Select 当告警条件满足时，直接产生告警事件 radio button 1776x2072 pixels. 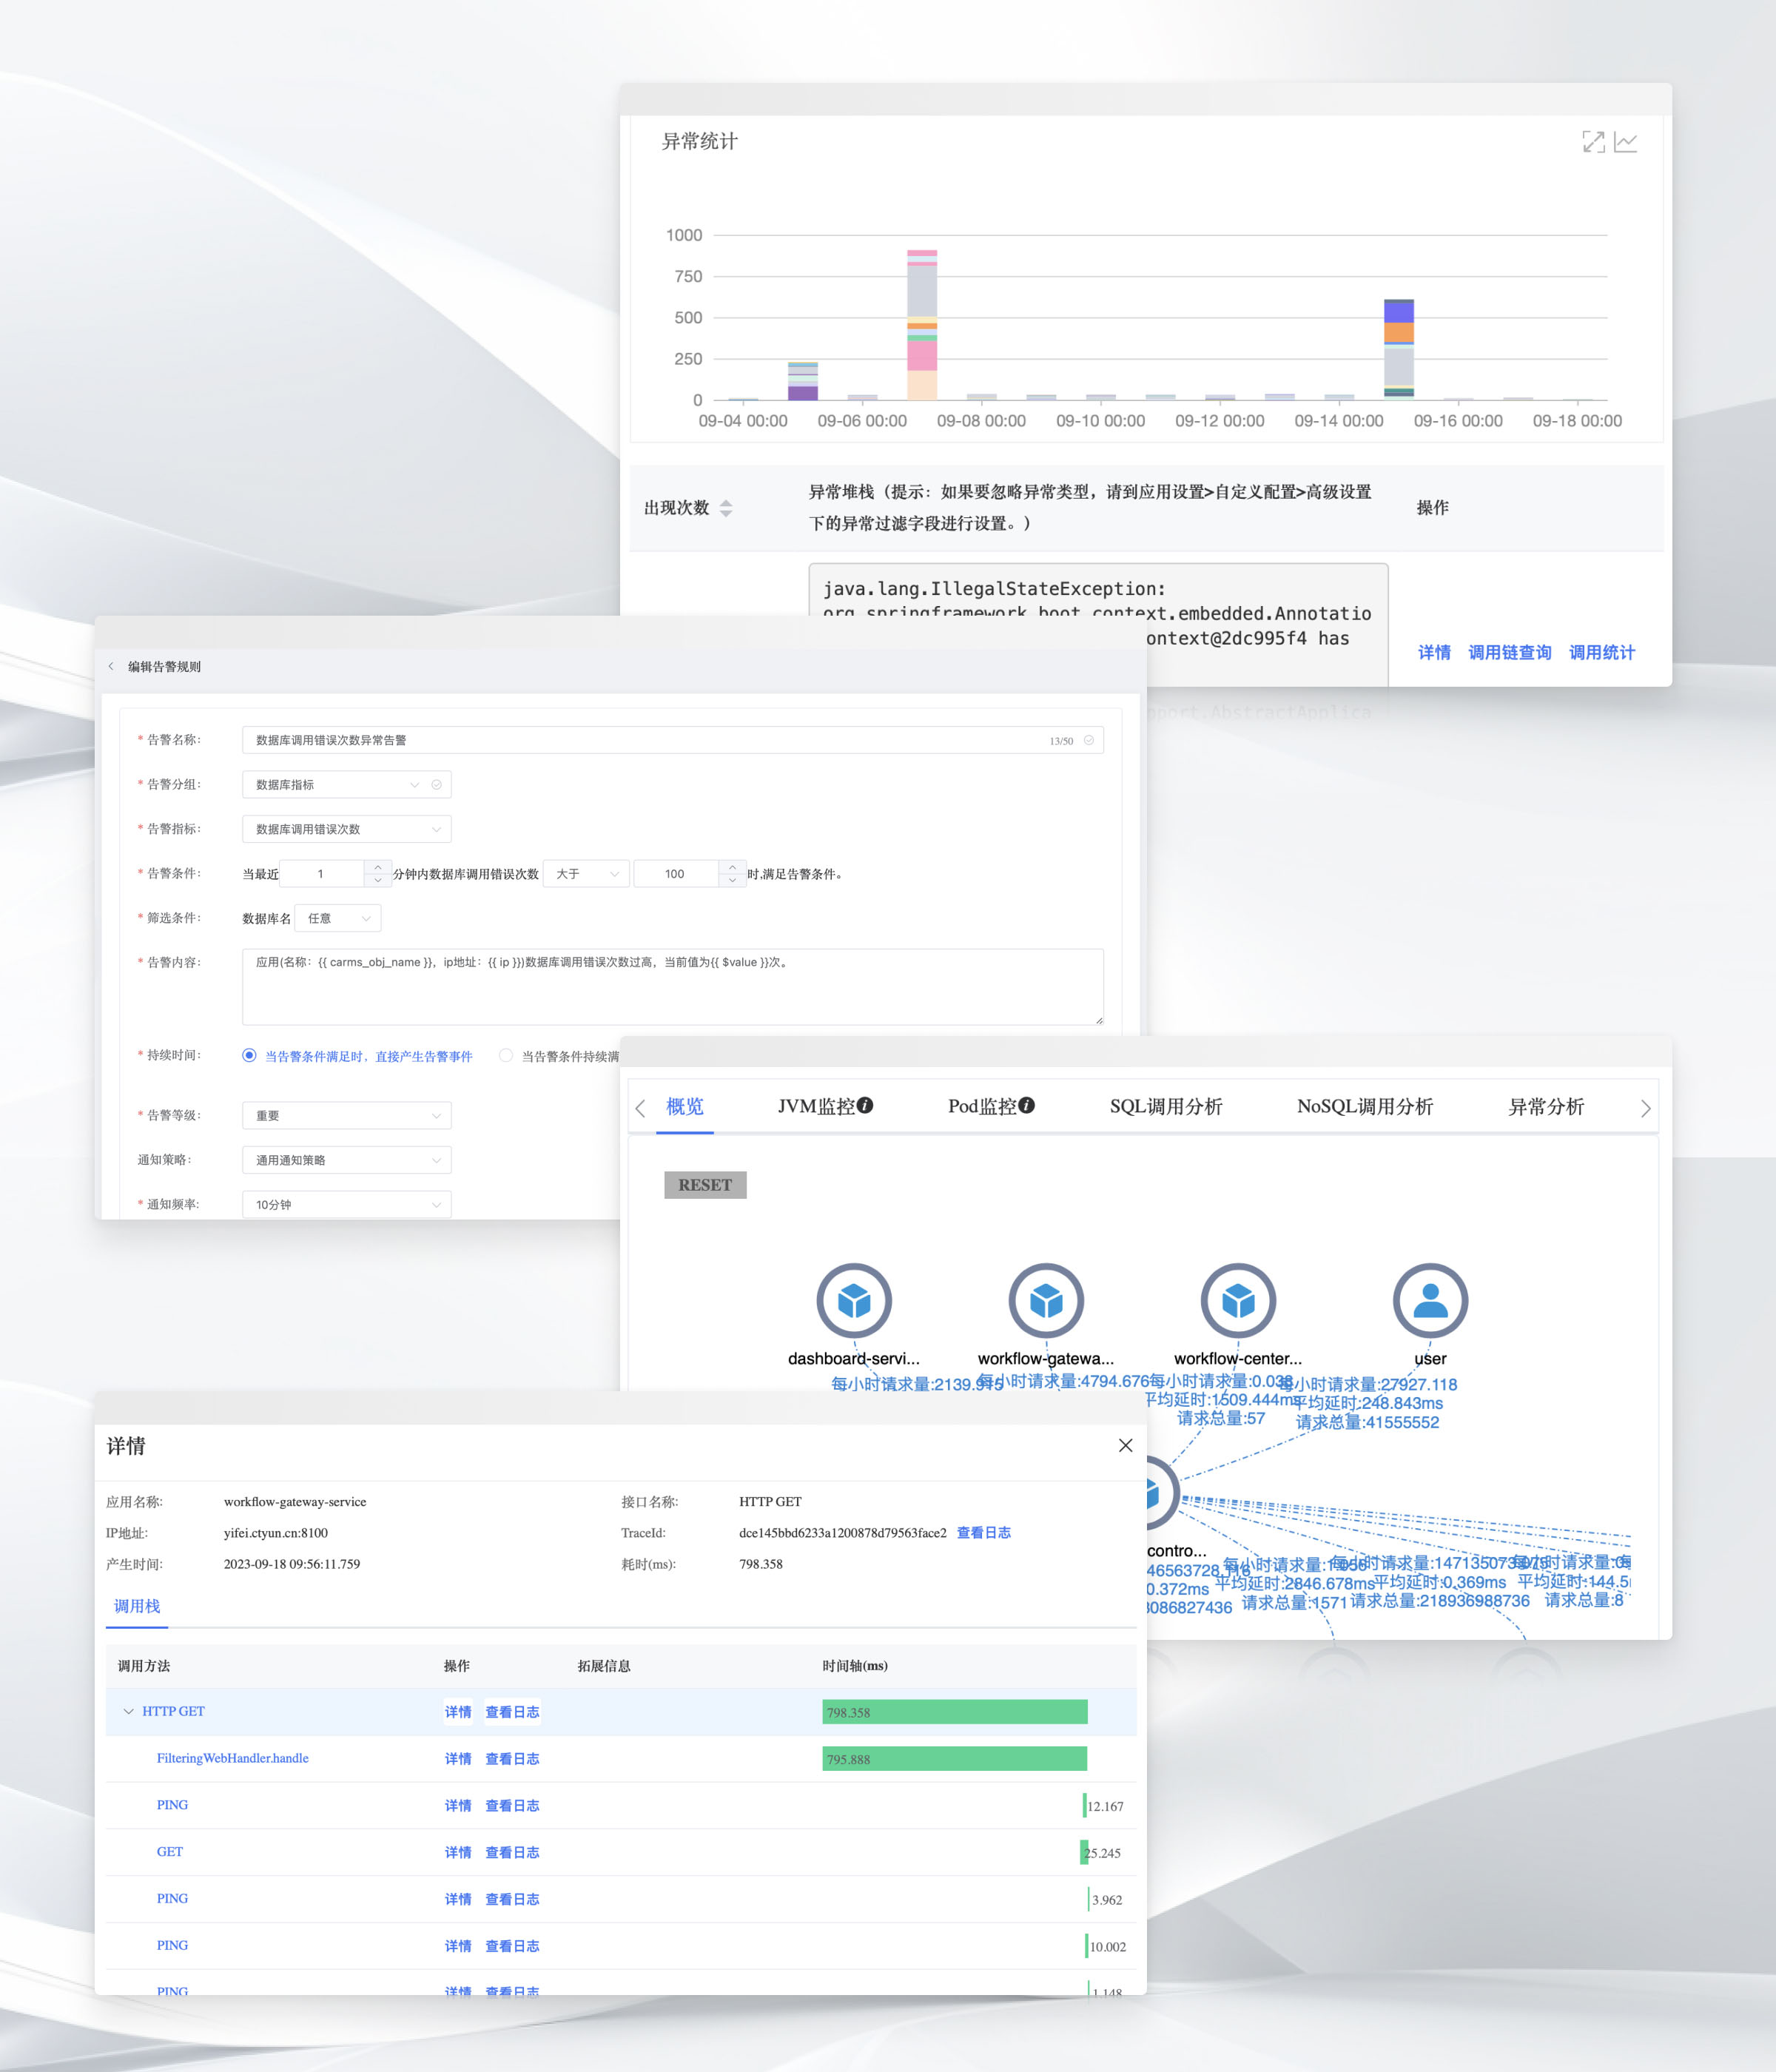click(x=249, y=1055)
